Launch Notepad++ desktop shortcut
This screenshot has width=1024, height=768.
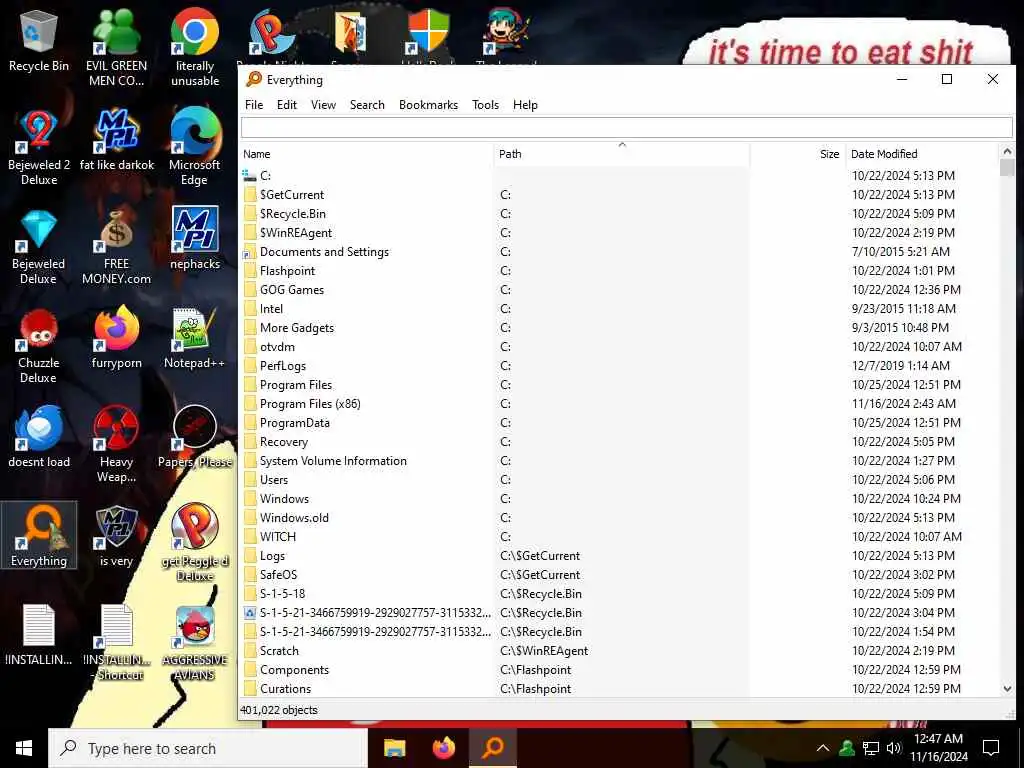pos(195,338)
